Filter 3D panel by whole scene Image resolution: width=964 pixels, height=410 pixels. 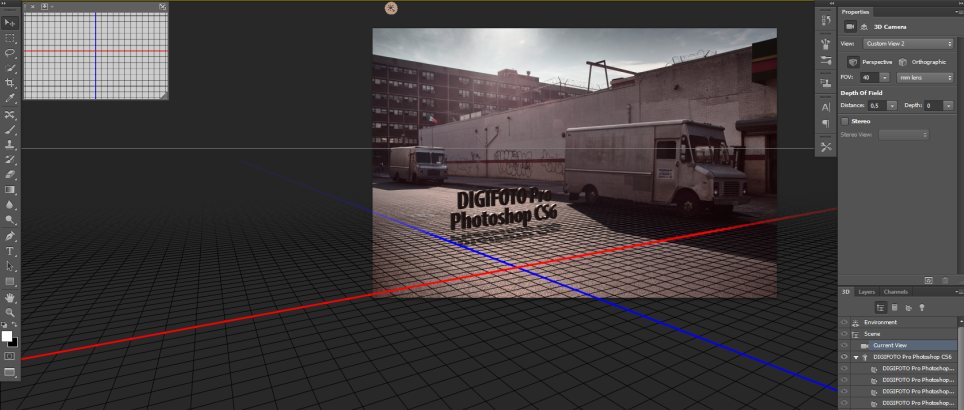(880, 308)
